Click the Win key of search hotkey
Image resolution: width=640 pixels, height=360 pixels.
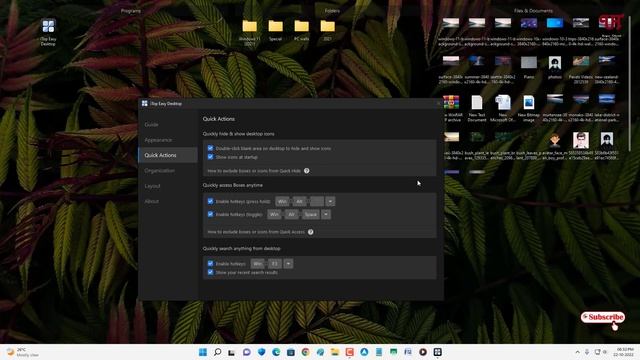click(258, 264)
